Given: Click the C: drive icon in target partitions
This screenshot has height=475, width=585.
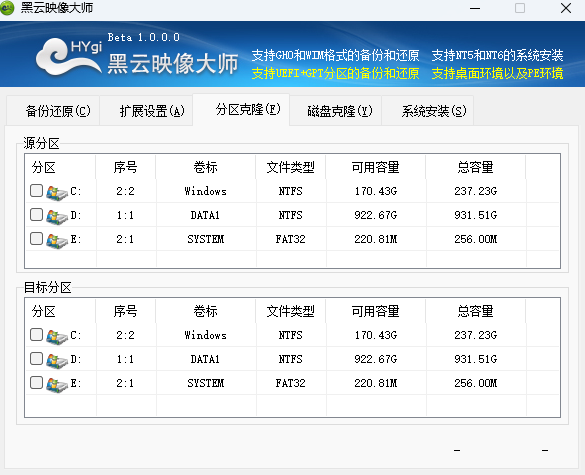Looking at the screenshot, I should (x=57, y=337).
